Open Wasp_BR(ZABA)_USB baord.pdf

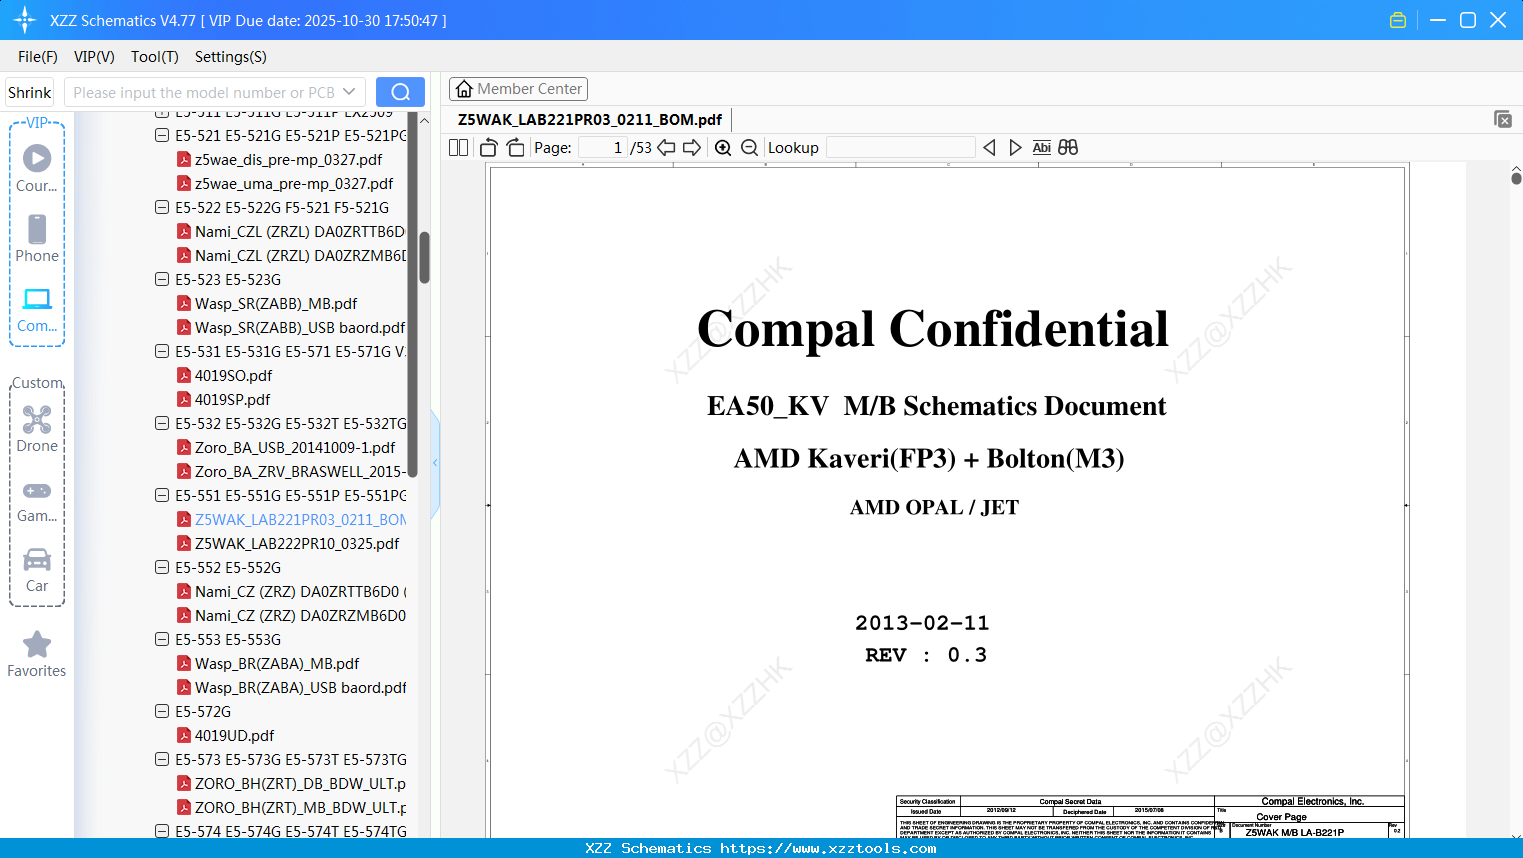[x=292, y=687]
